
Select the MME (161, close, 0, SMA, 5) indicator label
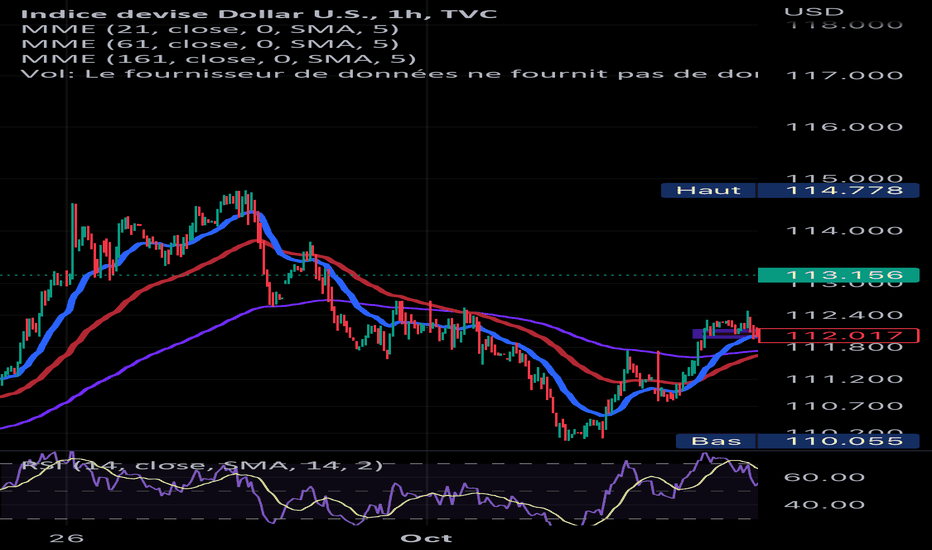tap(218, 59)
